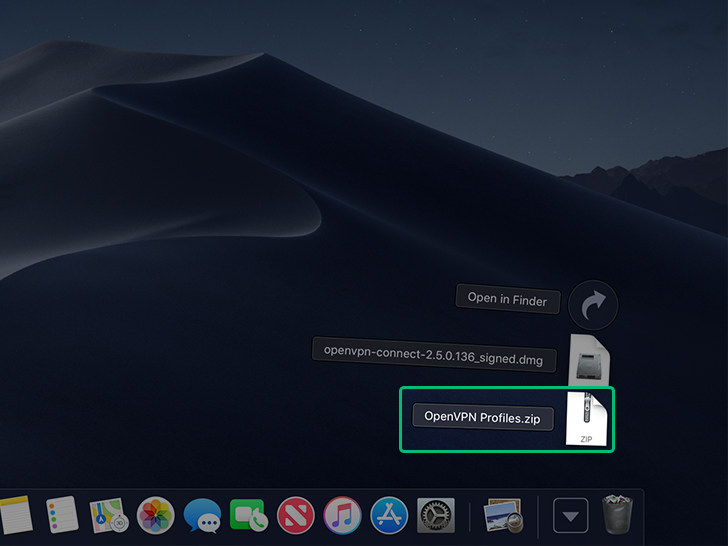Image resolution: width=728 pixels, height=546 pixels.
Task: Open Preview app in the Dock
Action: coord(503,515)
